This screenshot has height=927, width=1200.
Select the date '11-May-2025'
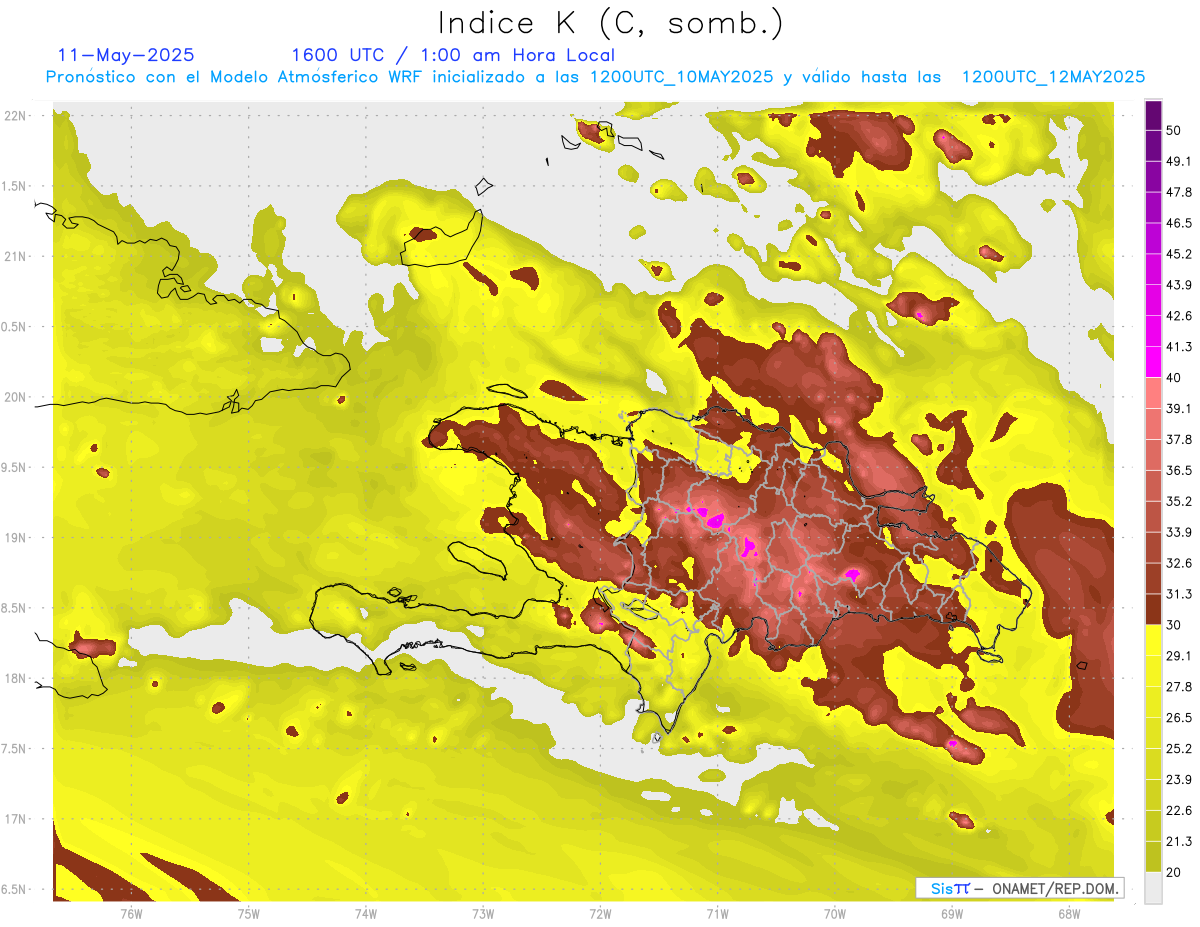click(126, 55)
